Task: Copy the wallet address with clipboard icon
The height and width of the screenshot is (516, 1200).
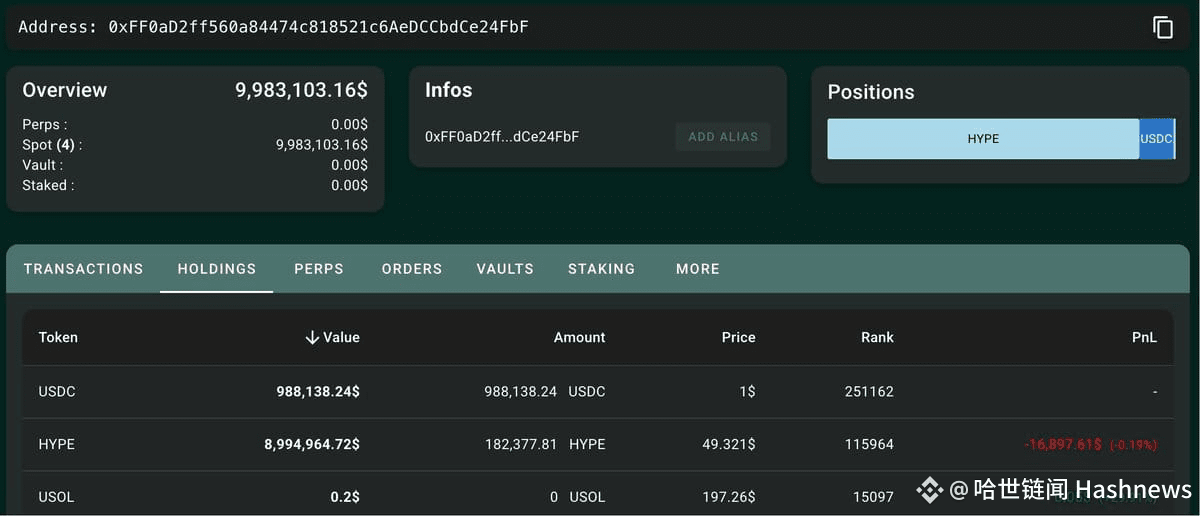Action: (x=1163, y=27)
